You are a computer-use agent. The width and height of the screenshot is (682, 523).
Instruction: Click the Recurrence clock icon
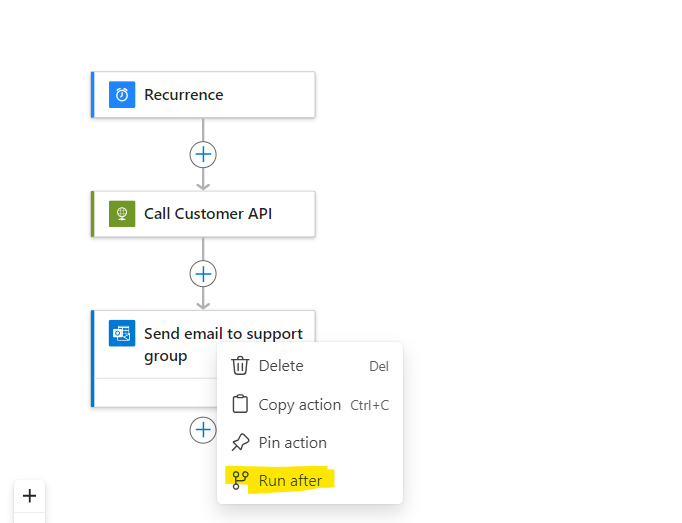122,94
